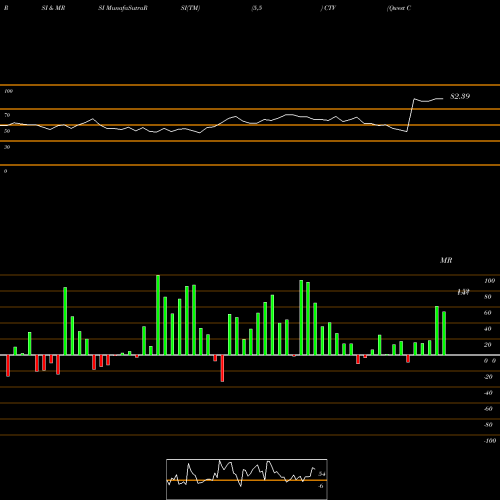The width and height of the screenshot is (500, 500).
Task: Click the MR axis label '-40'
Action: coord(488,393)
